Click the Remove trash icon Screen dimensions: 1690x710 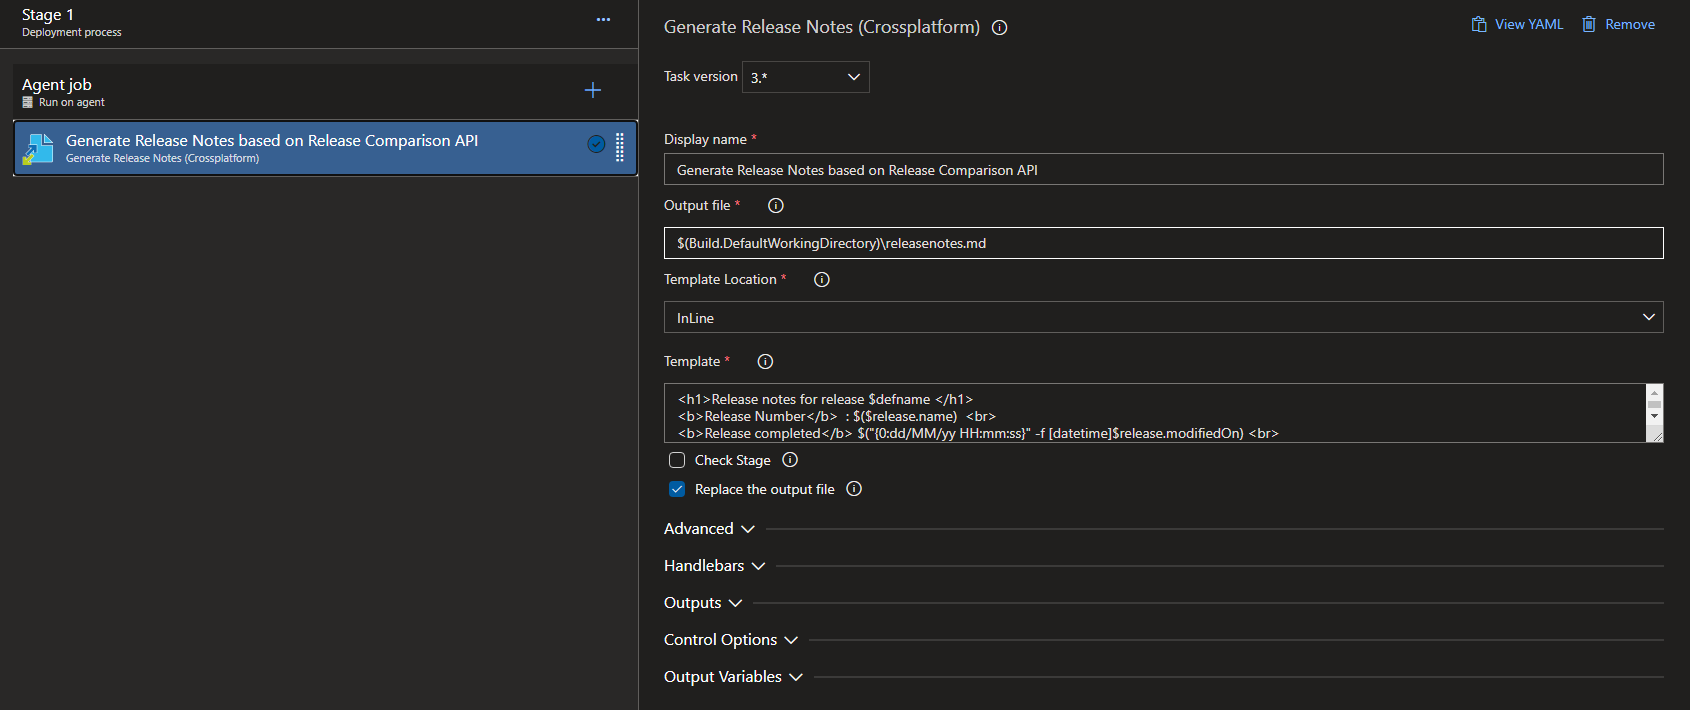point(1589,24)
